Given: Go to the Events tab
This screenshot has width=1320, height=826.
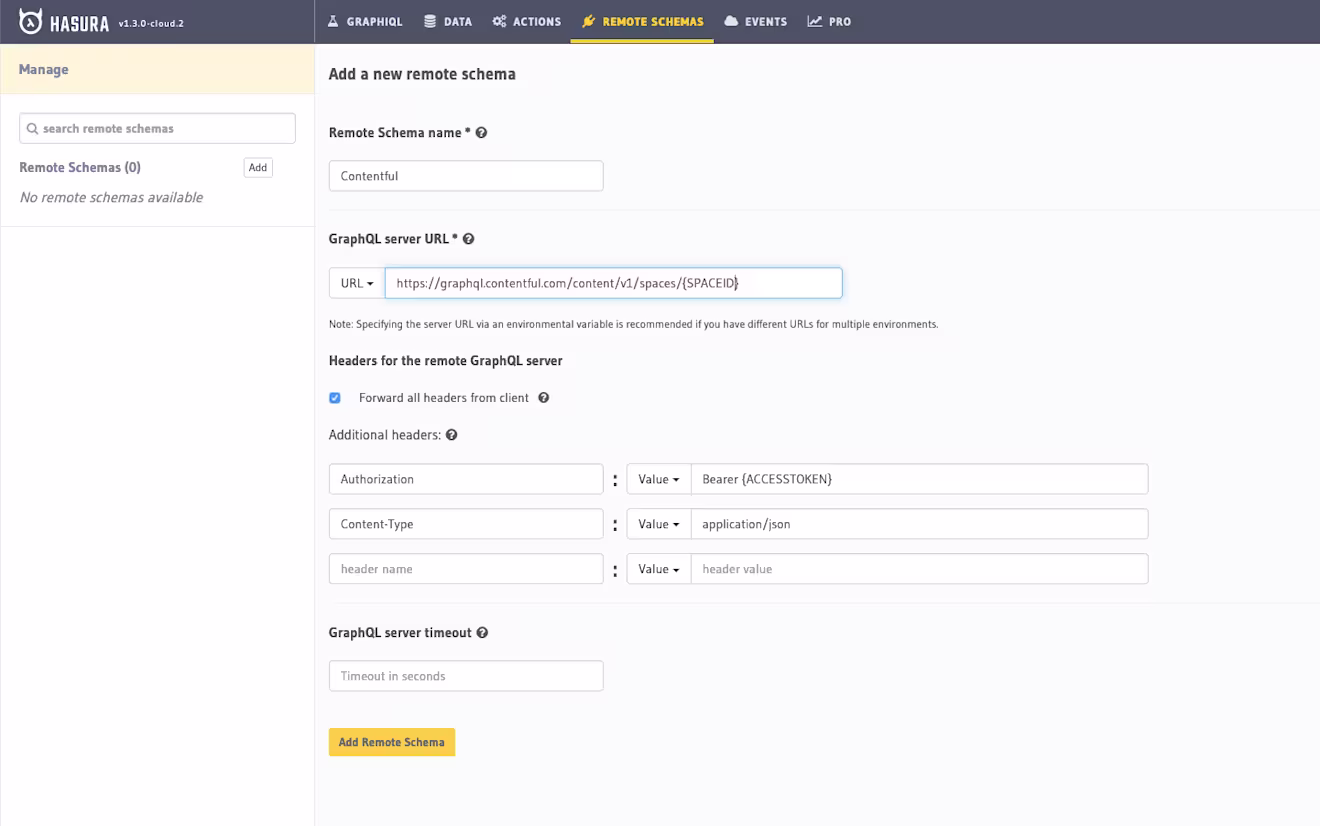Looking at the screenshot, I should click(x=755, y=21).
